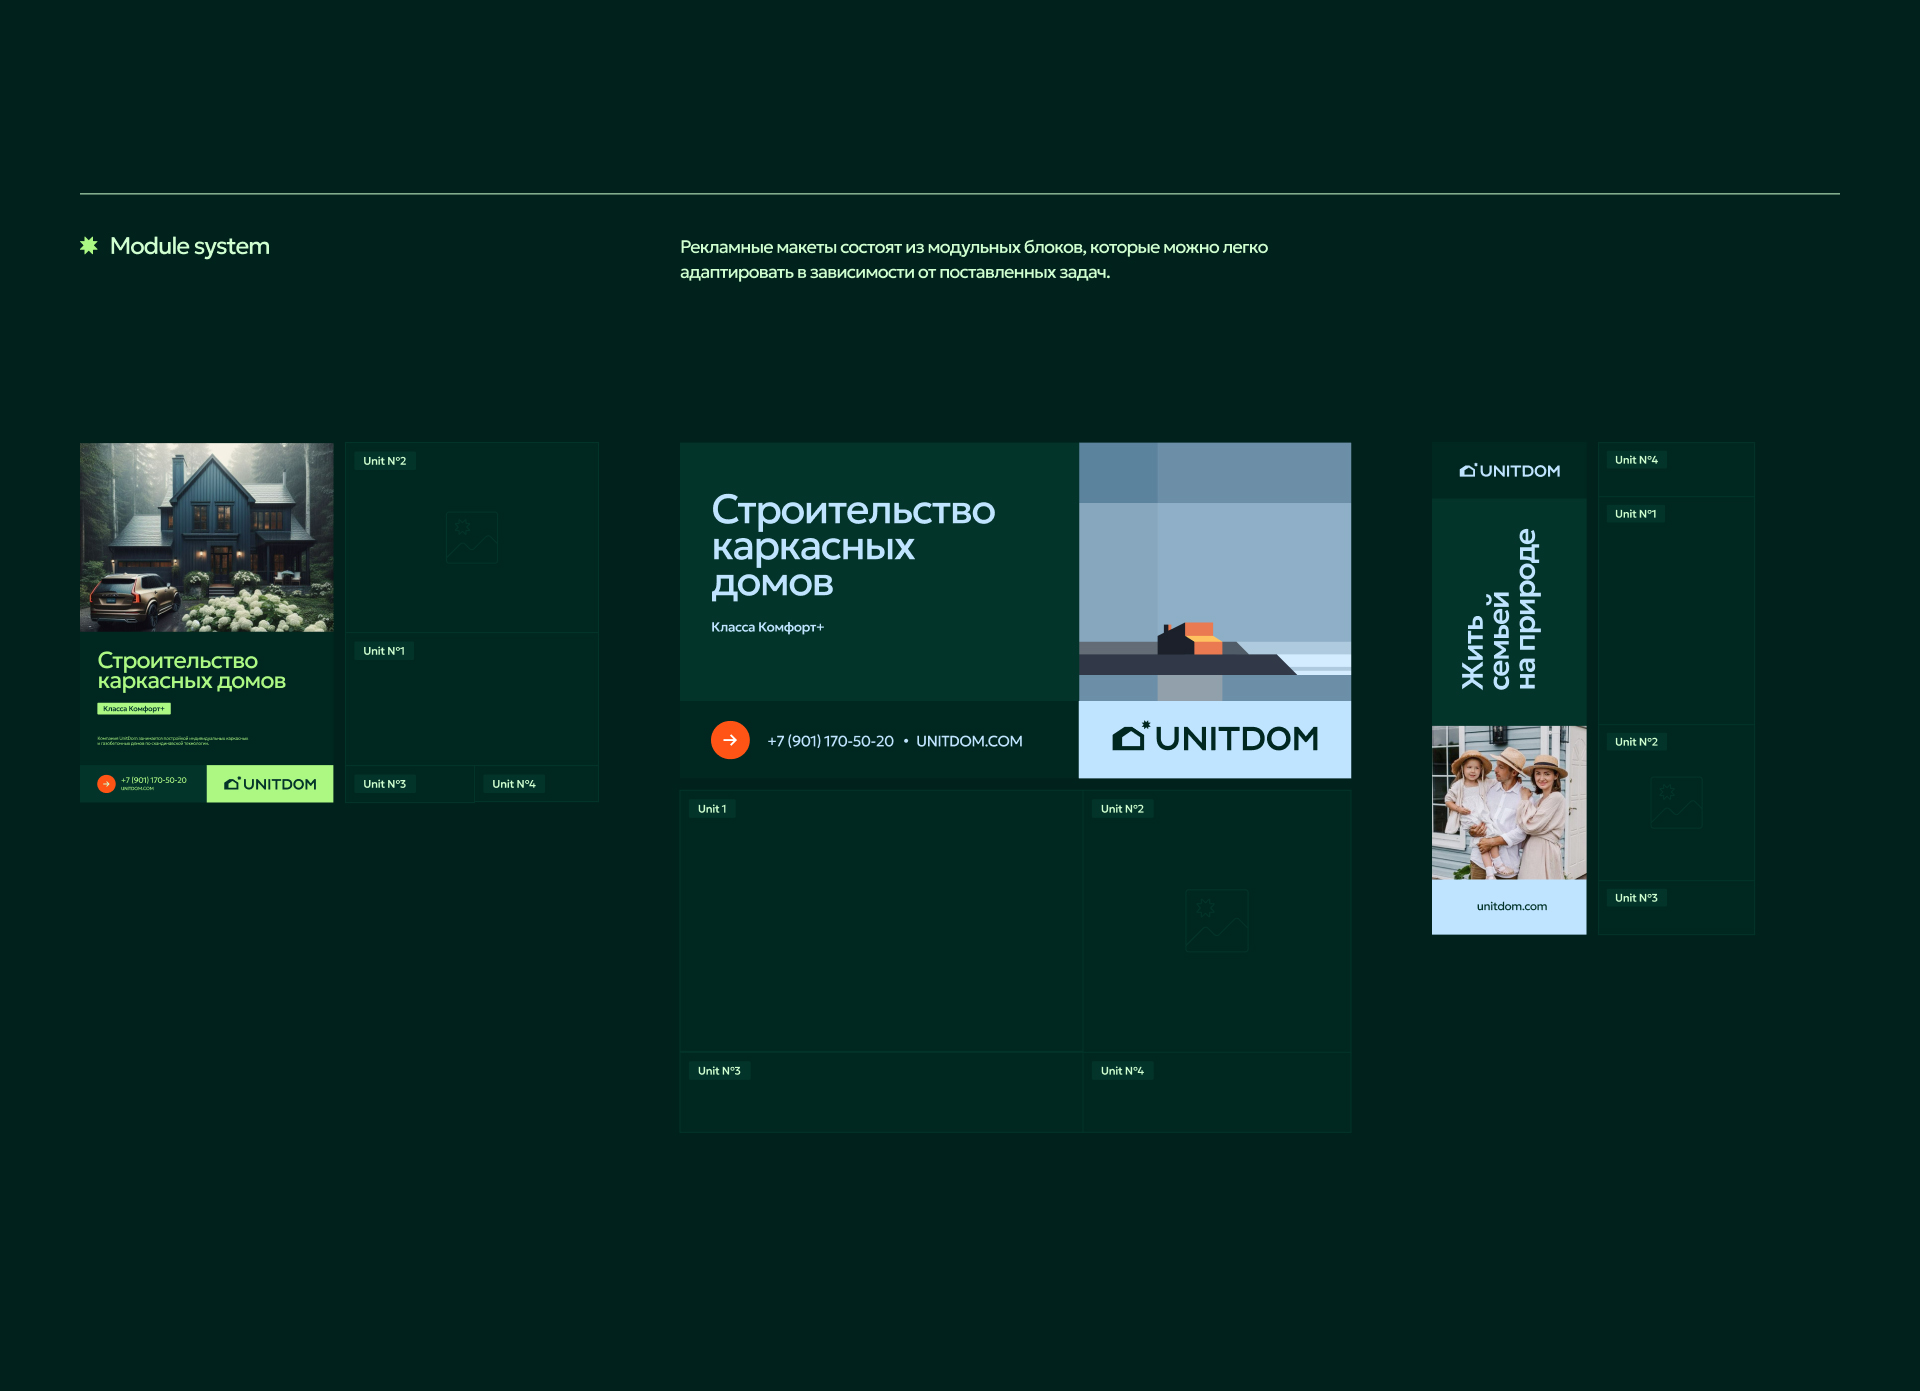Click the green Класса Комфорт+ tag
Image resolution: width=1920 pixels, height=1391 pixels.
(134, 709)
